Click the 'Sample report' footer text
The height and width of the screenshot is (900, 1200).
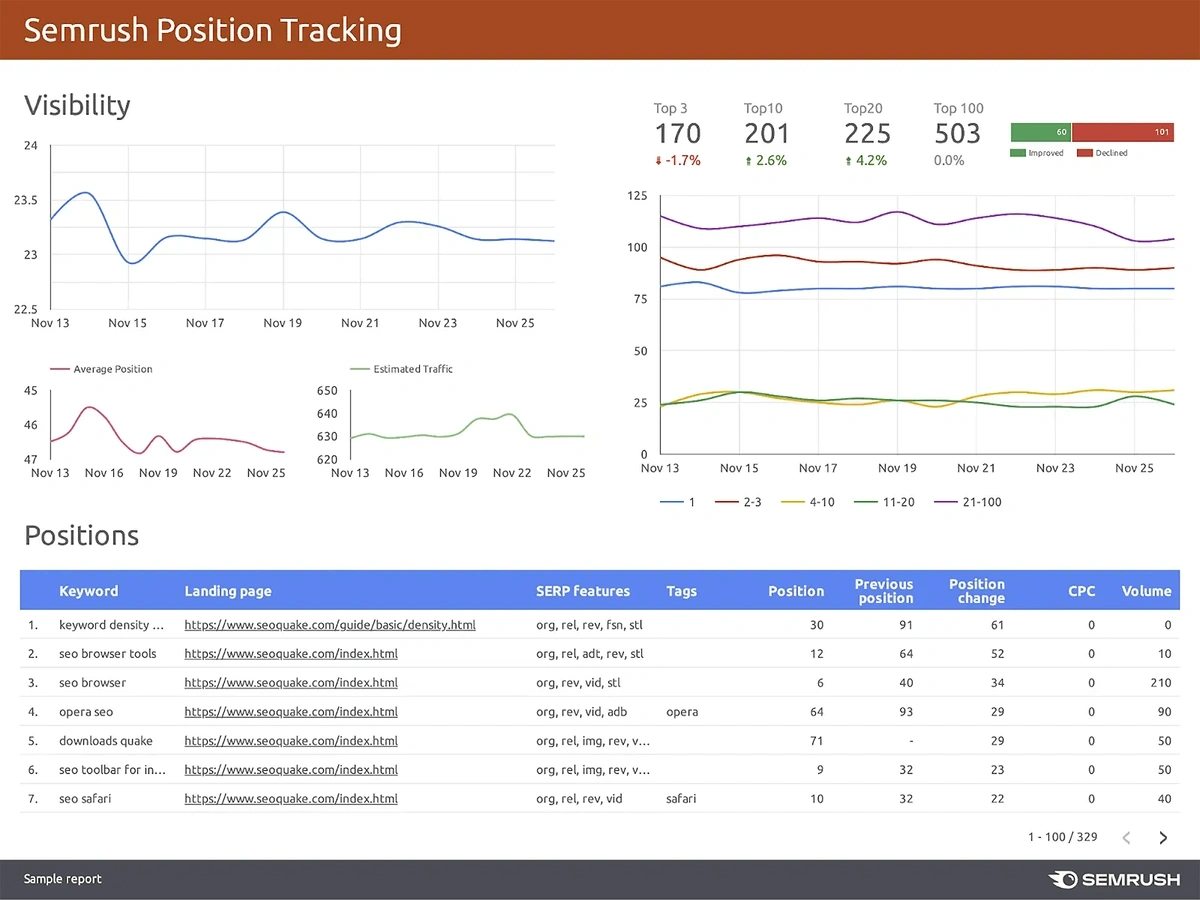click(63, 879)
